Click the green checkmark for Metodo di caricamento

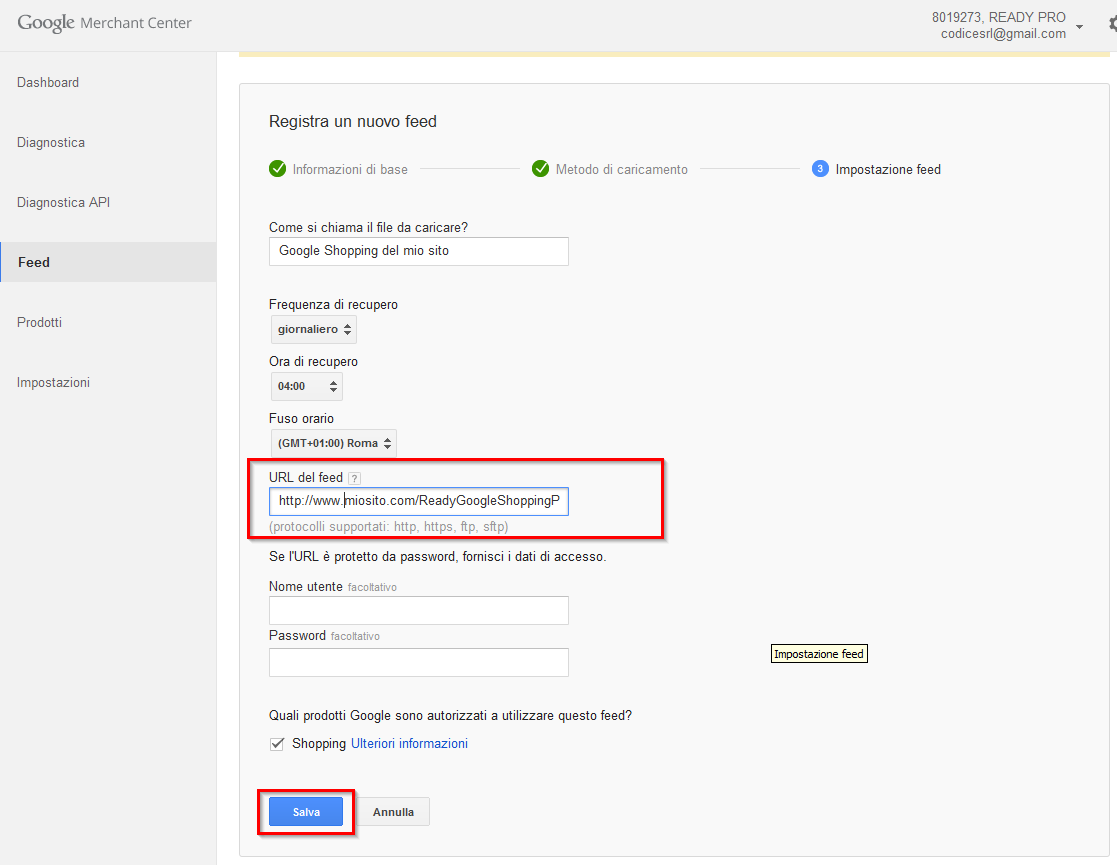pyautogui.click(x=541, y=169)
